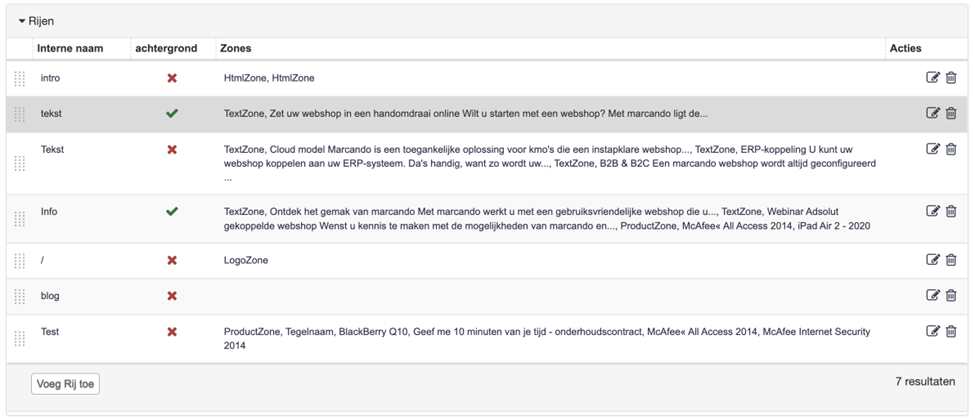This screenshot has width=975, height=420.
Task: Click the green check in 'Zet uw webshop' row
Action: coord(172,114)
